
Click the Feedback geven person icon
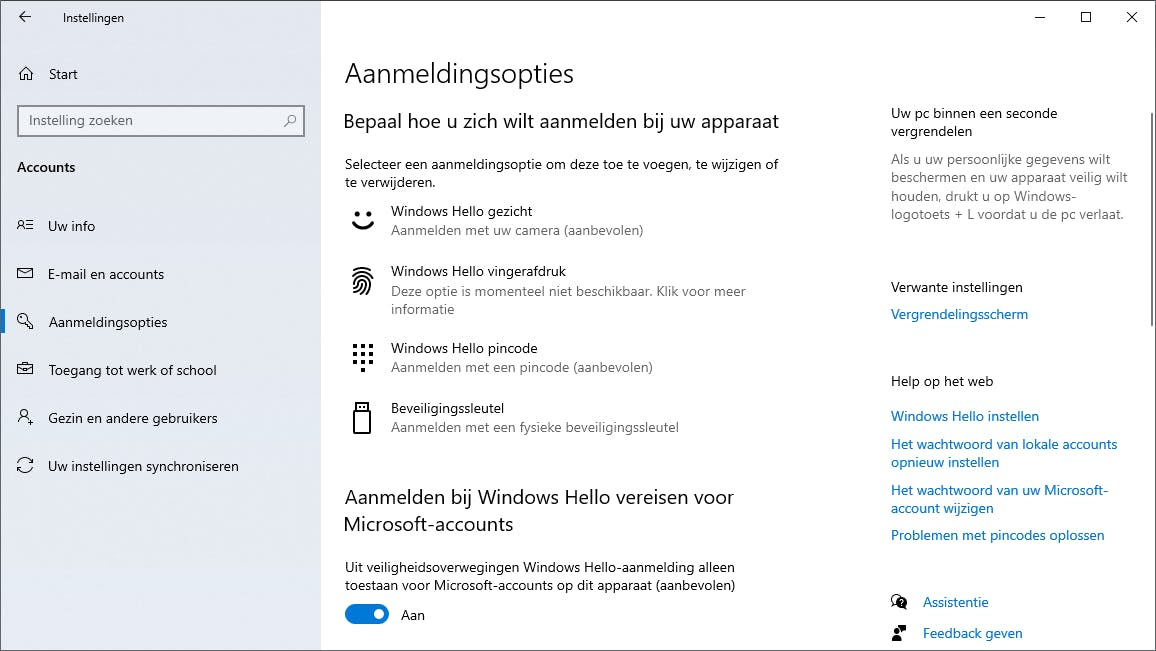coord(899,633)
